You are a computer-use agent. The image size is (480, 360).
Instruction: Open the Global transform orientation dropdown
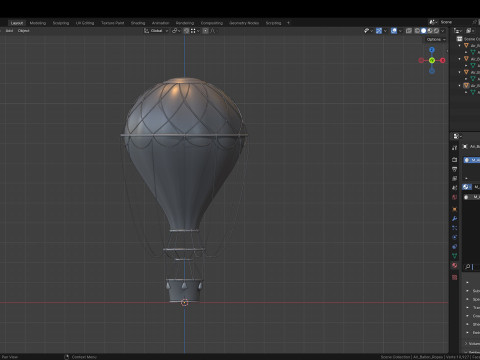click(156, 31)
